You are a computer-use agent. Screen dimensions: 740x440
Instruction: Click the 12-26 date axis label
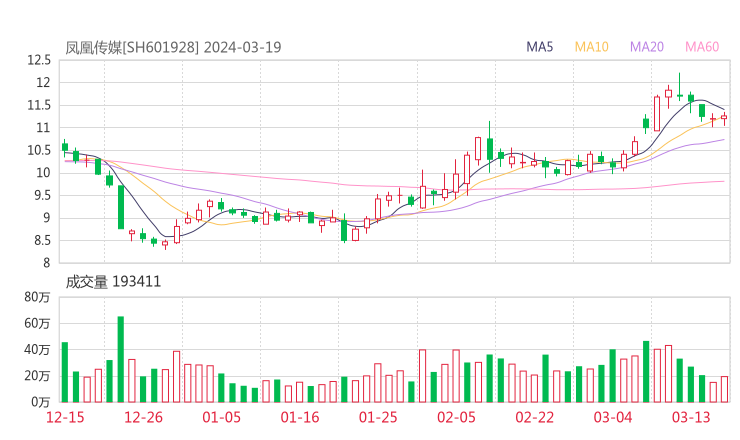[143, 417]
